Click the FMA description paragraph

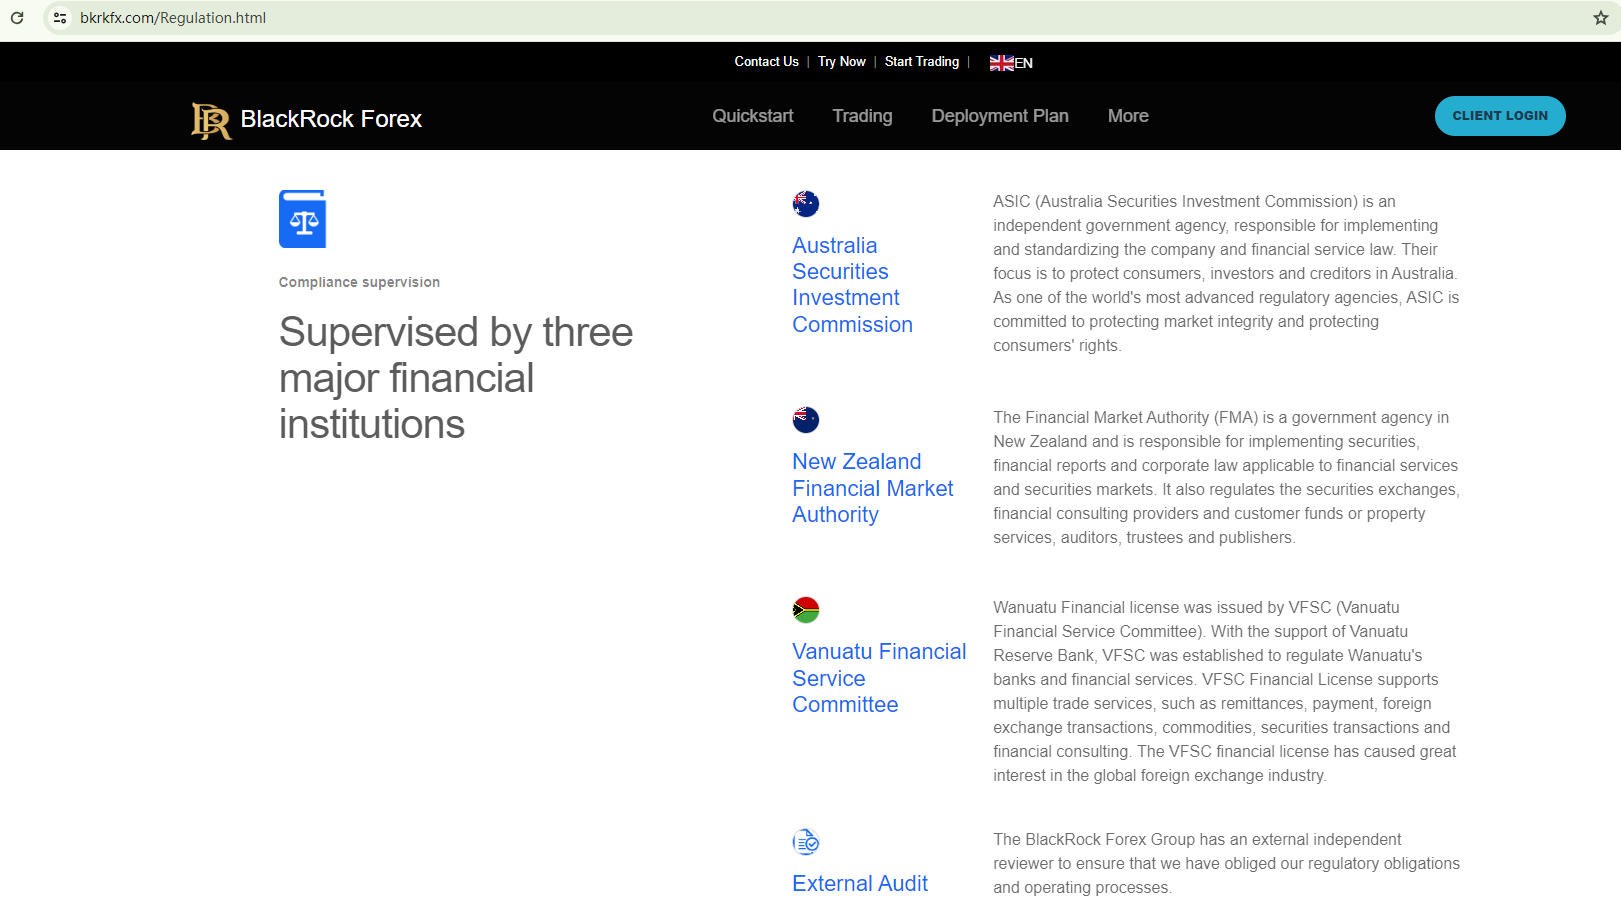1226,478
